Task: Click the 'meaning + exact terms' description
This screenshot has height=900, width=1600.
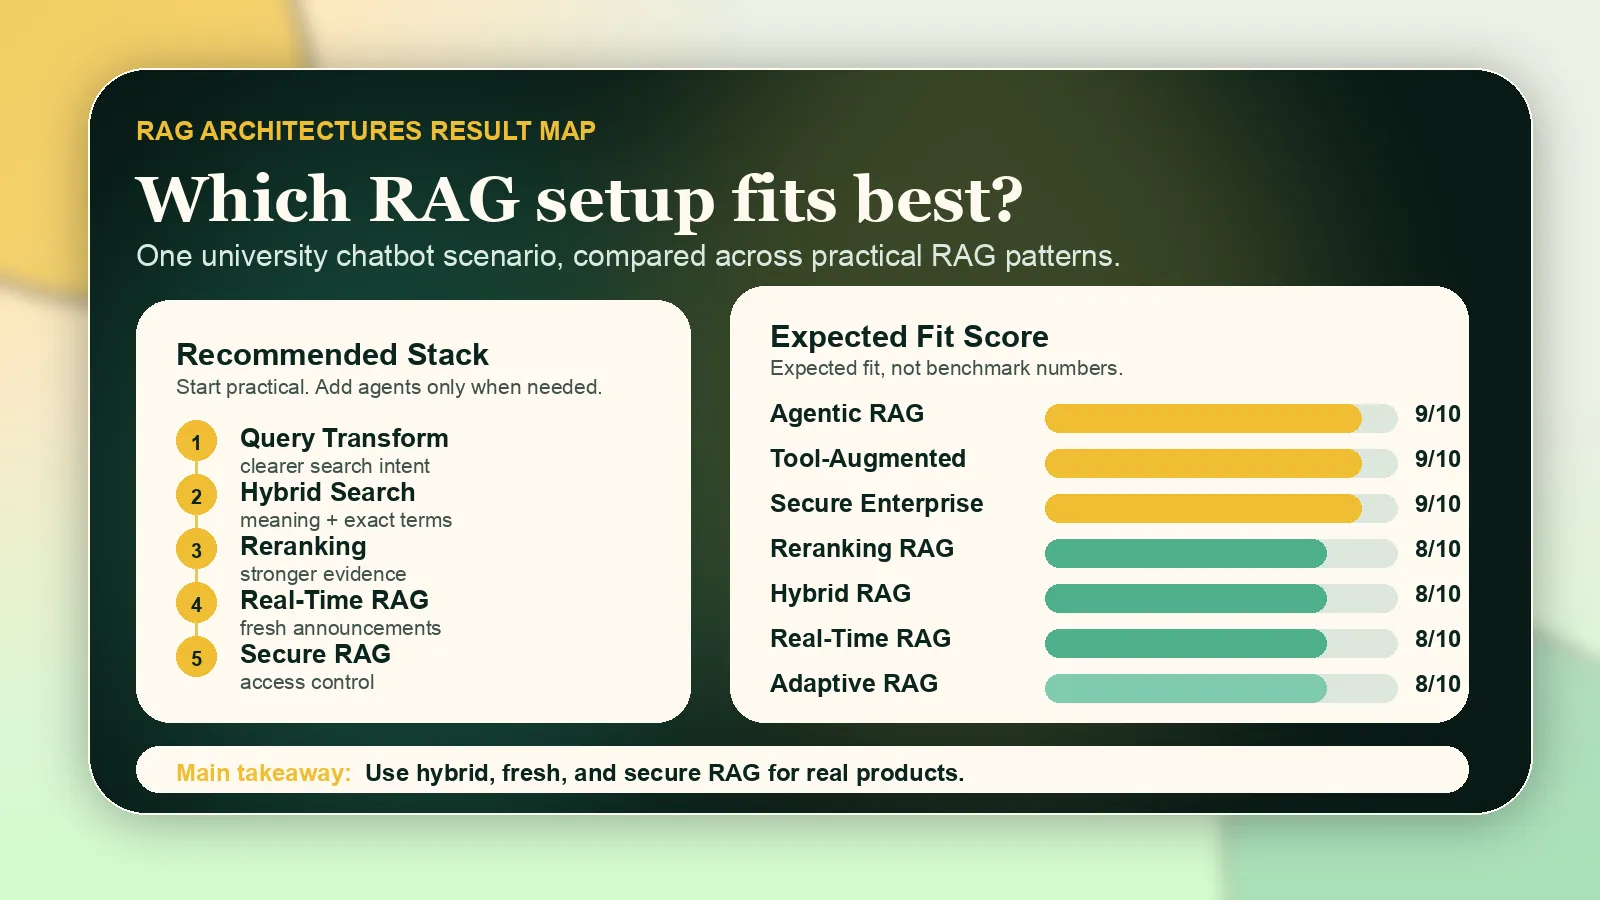Action: (x=346, y=520)
